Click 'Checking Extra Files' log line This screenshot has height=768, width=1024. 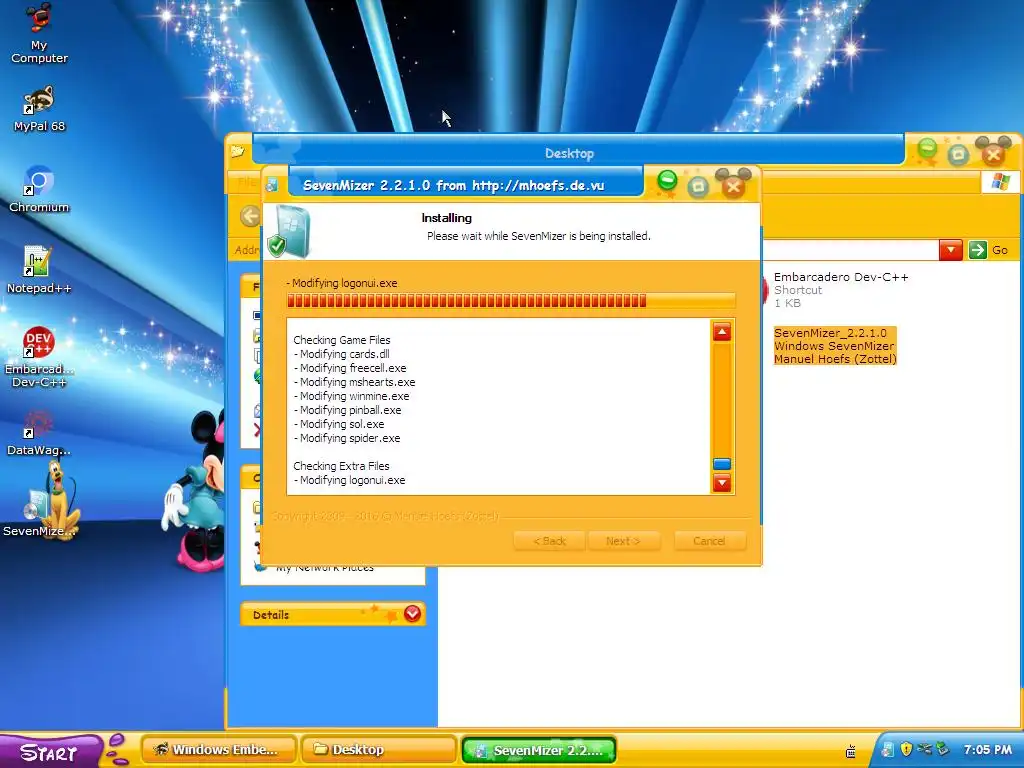click(x=341, y=466)
